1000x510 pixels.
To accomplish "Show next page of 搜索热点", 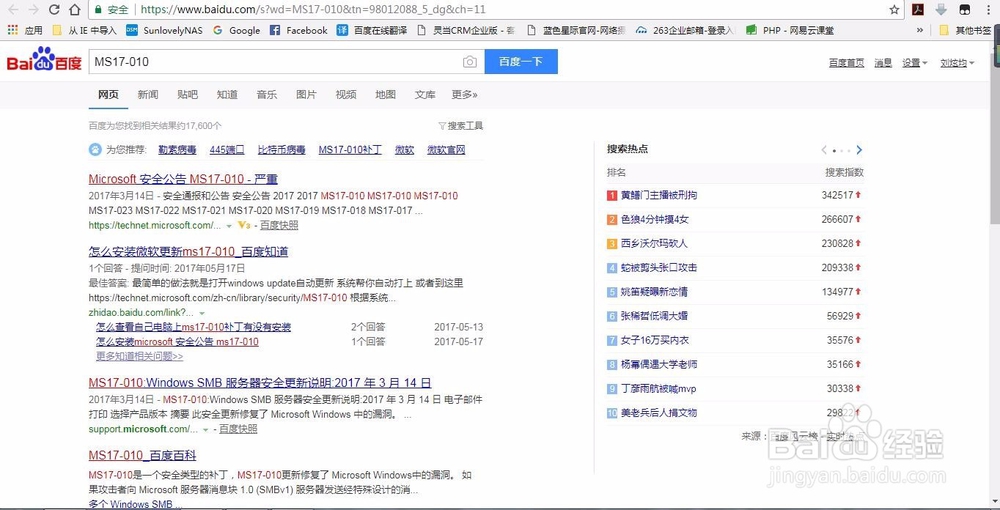I will pos(859,150).
